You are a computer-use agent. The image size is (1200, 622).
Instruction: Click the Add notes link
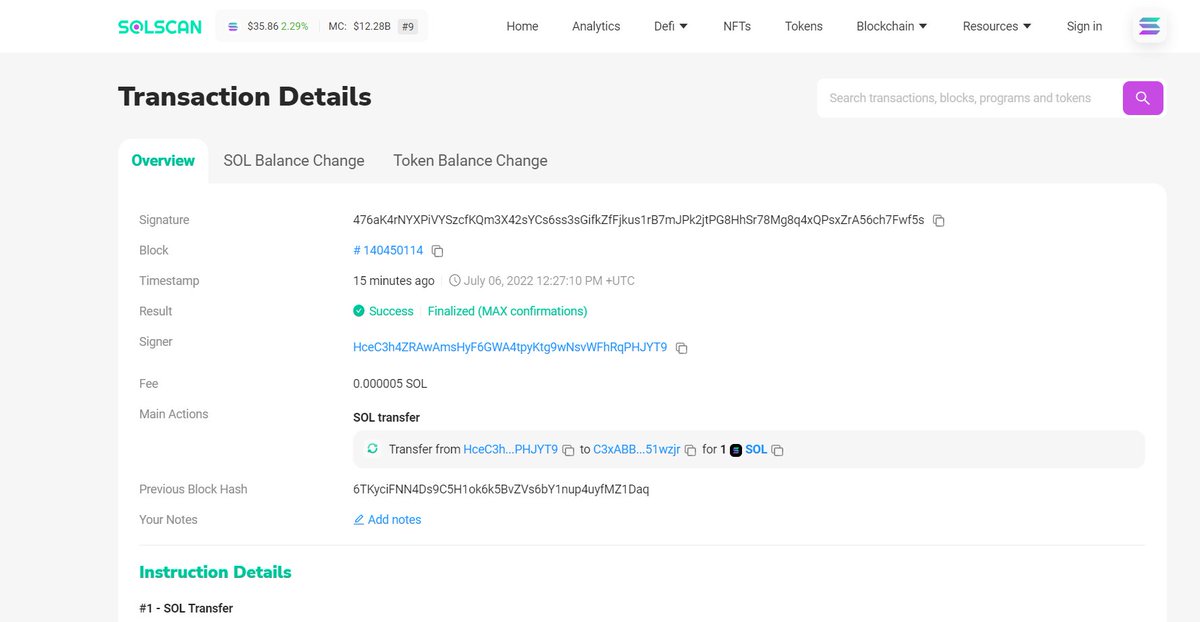click(395, 520)
